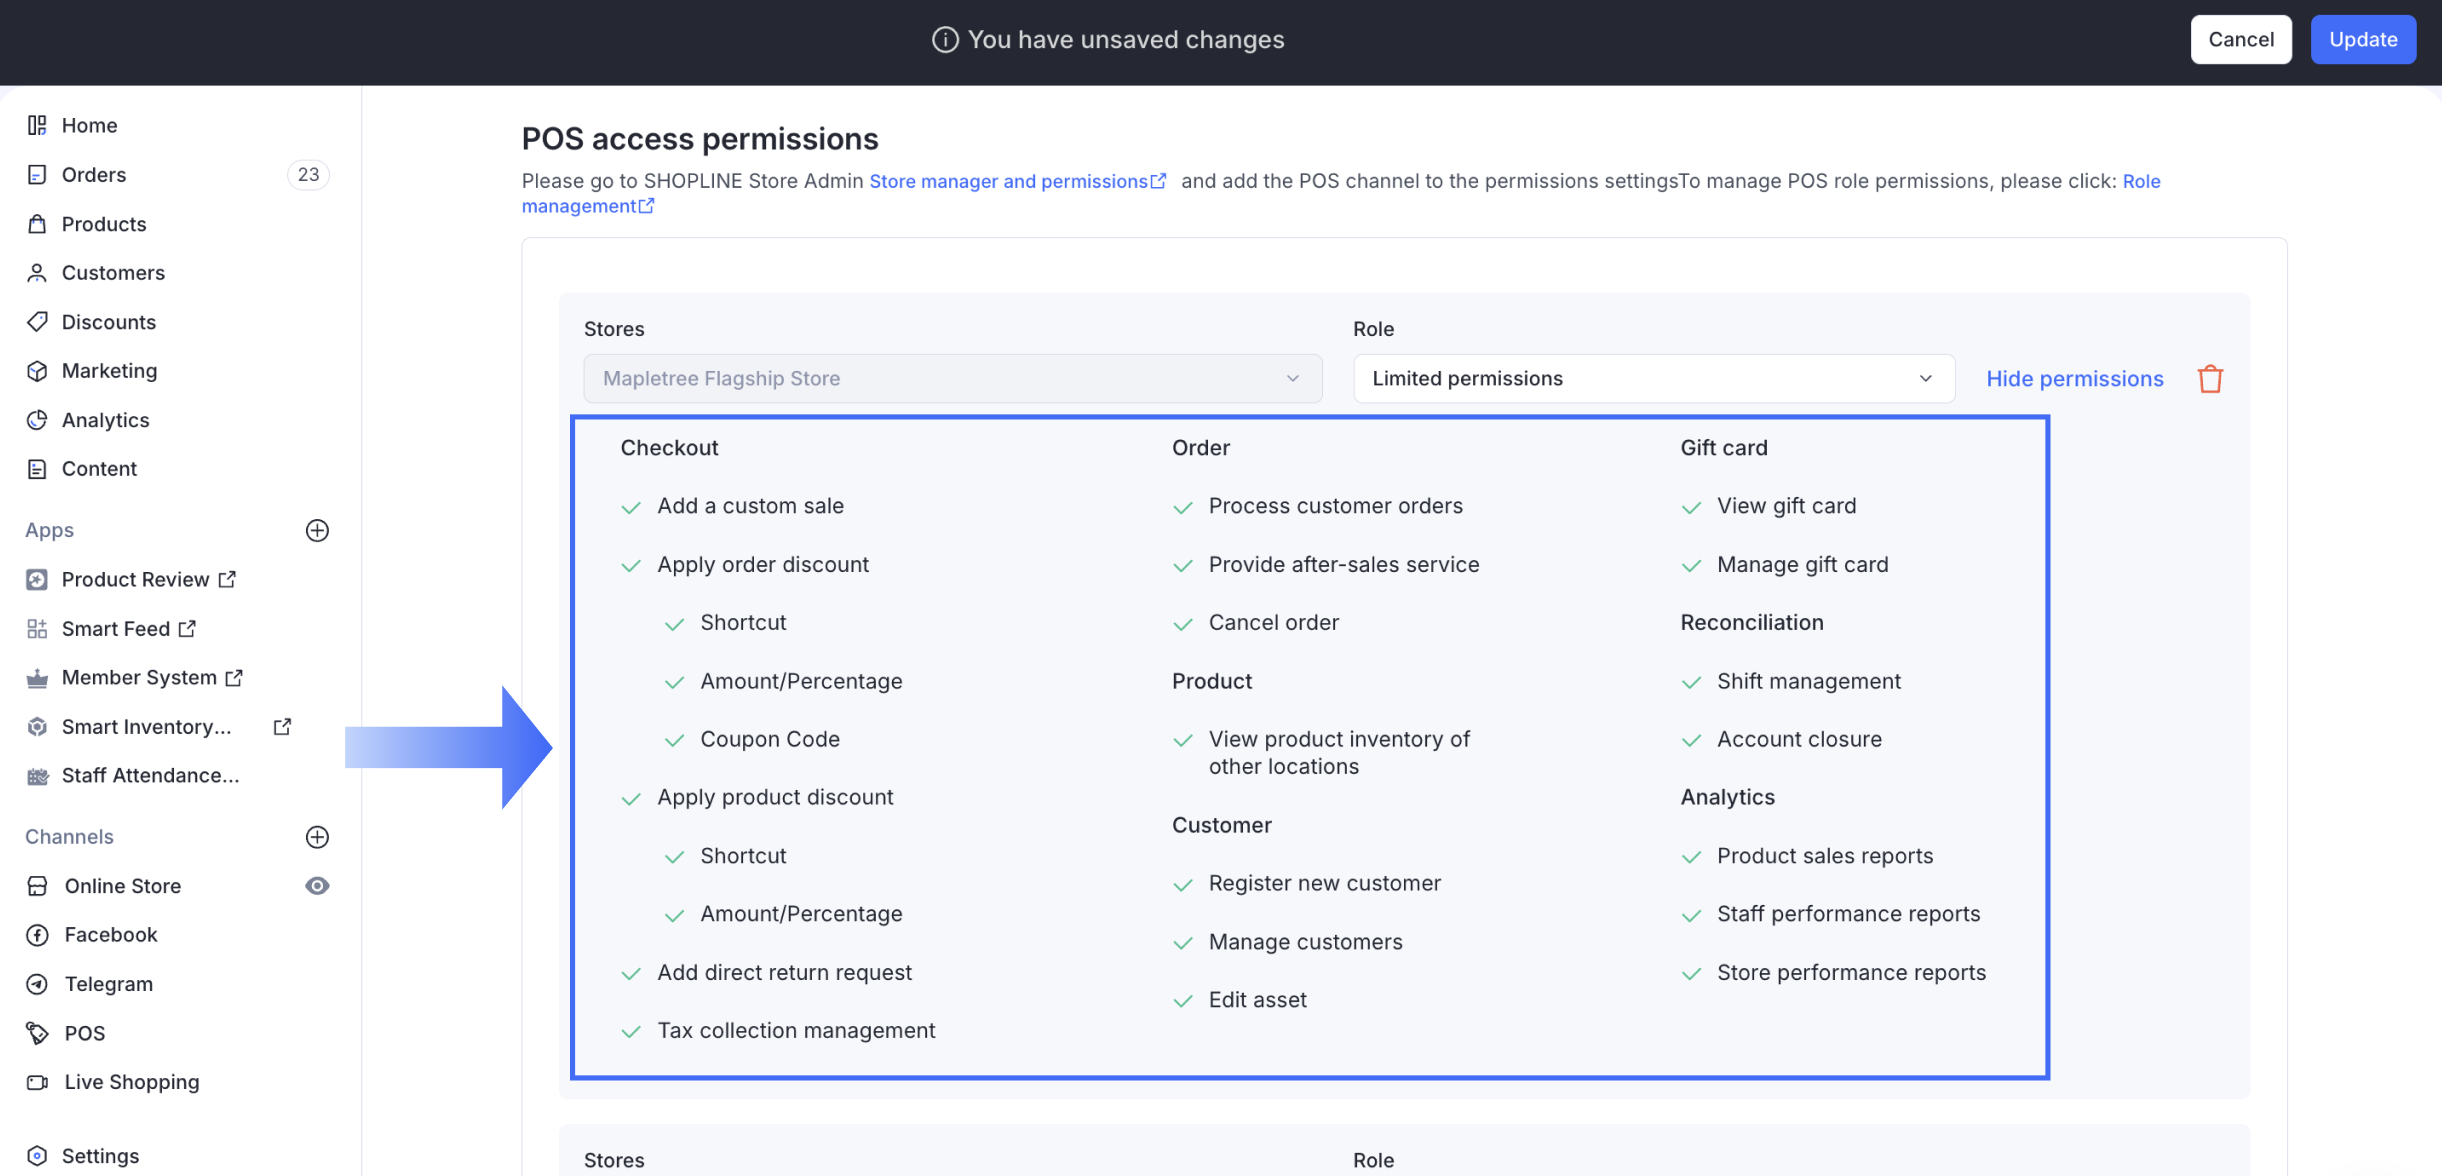The image size is (2442, 1176).
Task: Go to Orders in sidebar
Action: (x=94, y=175)
